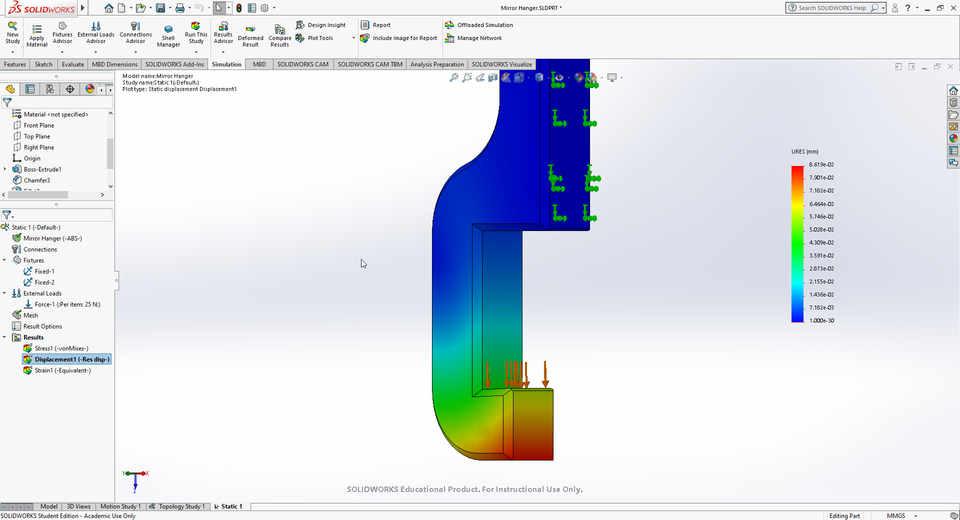960x520 pixels.
Task: Collapse the Fixtures folder
Action: [x=5, y=260]
